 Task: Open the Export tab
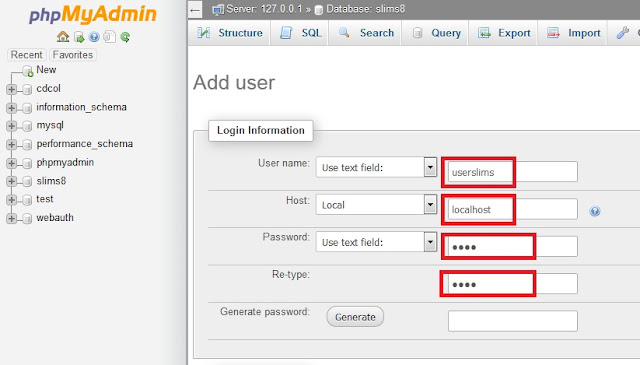(504, 33)
